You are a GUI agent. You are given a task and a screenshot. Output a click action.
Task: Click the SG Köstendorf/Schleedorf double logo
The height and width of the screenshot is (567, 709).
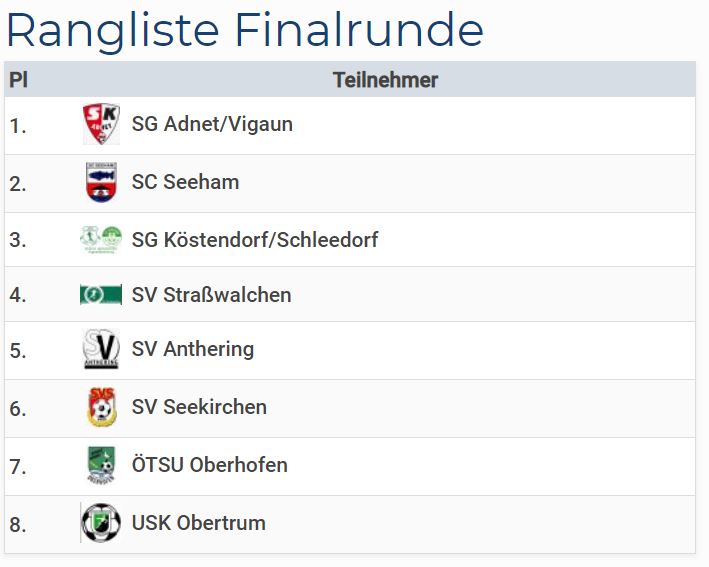click(100, 240)
